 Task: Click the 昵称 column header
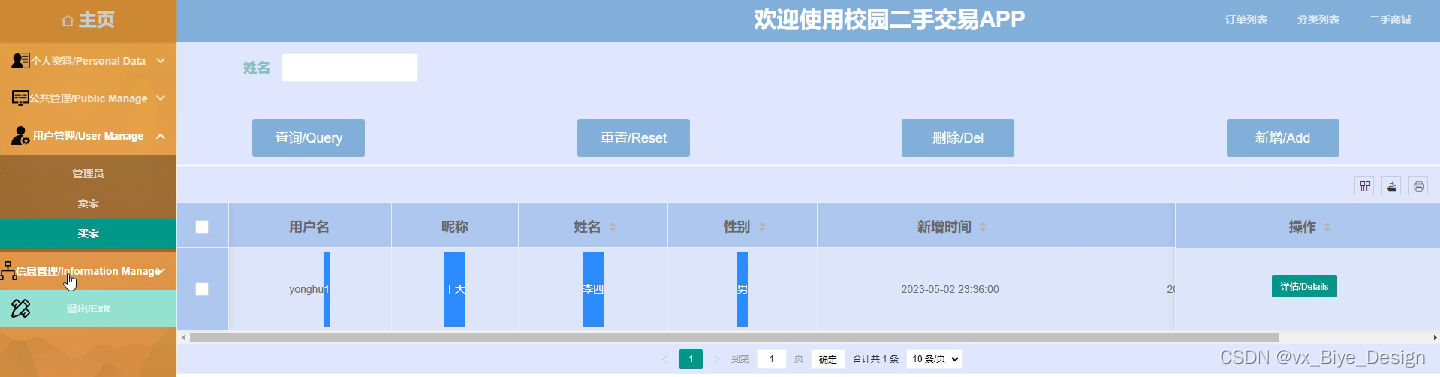tap(455, 227)
